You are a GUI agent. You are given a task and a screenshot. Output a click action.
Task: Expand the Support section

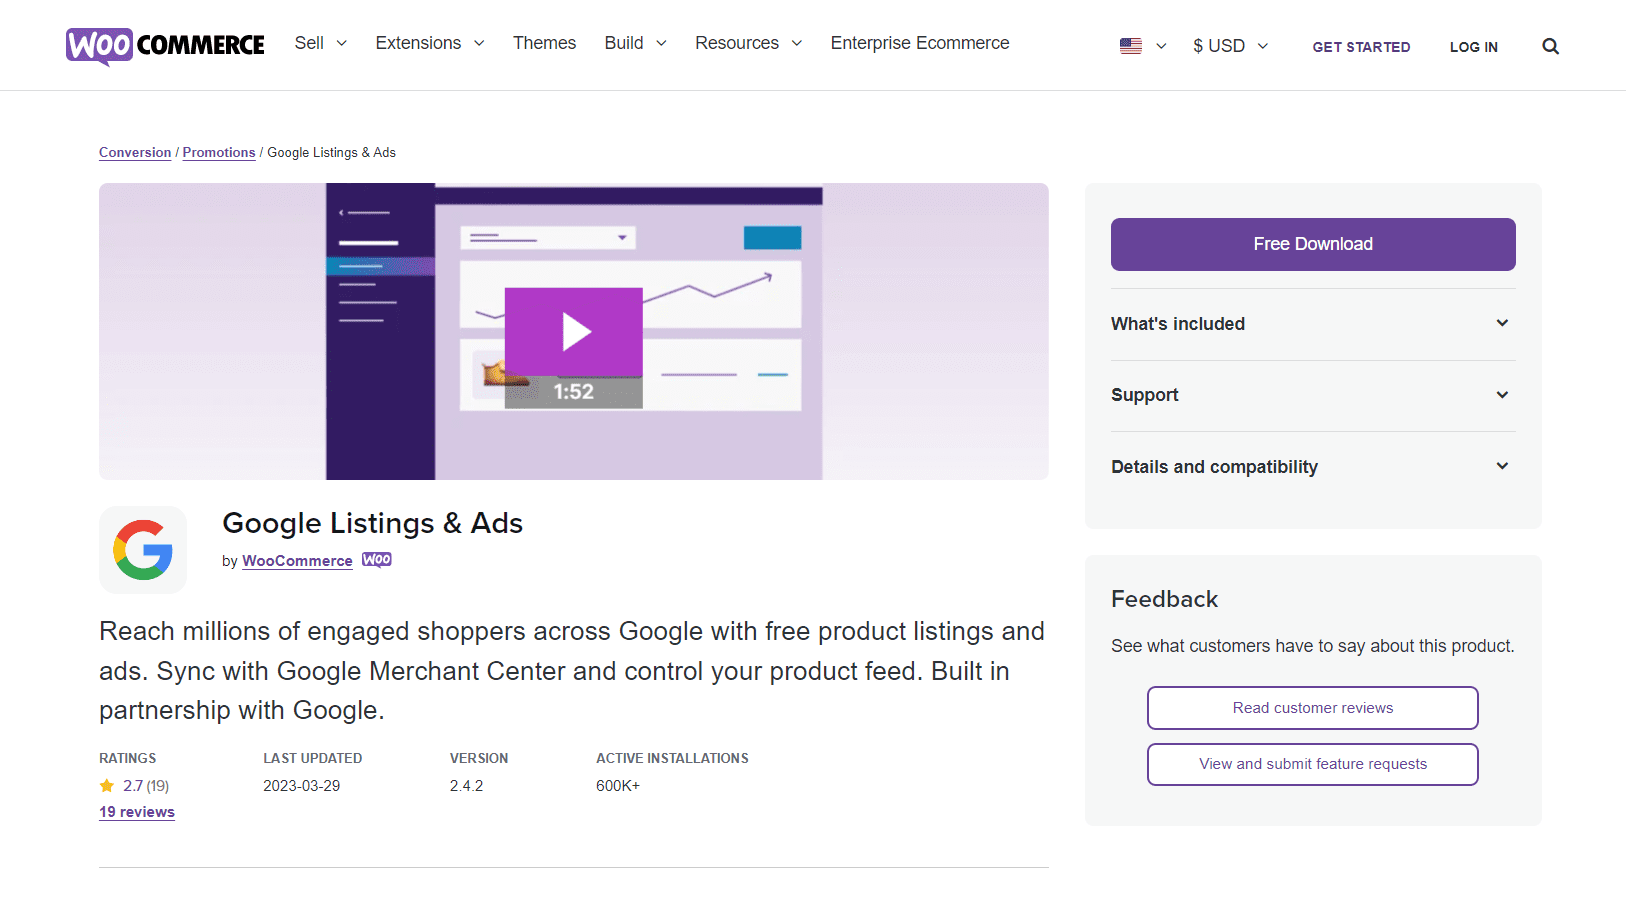coord(1312,395)
